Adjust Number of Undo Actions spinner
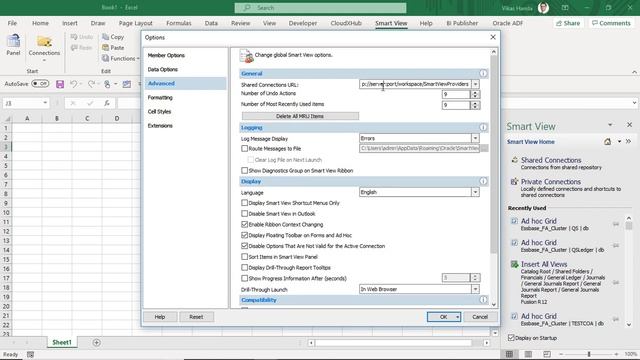Image resolution: width=640 pixels, height=360 pixels. (475, 94)
